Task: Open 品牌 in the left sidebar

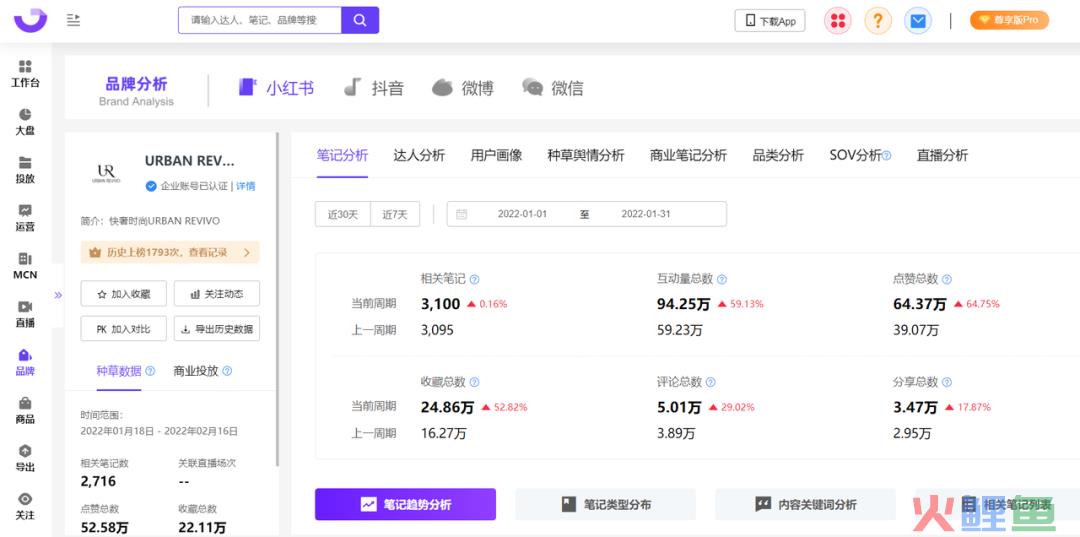Action: [x=25, y=362]
